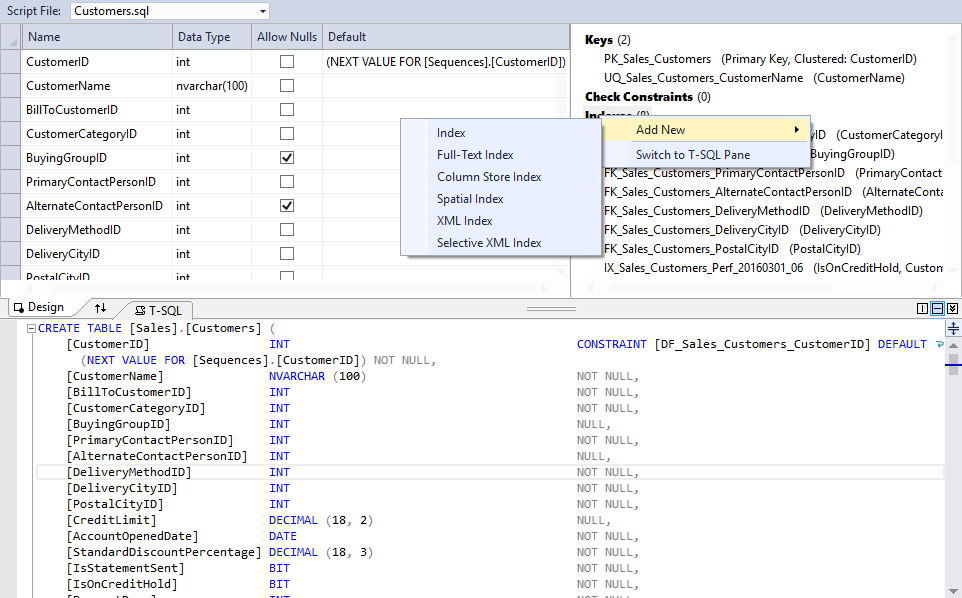This screenshot has width=962, height=598.
Task: Choose Column Store Index from submenu
Action: pos(489,177)
